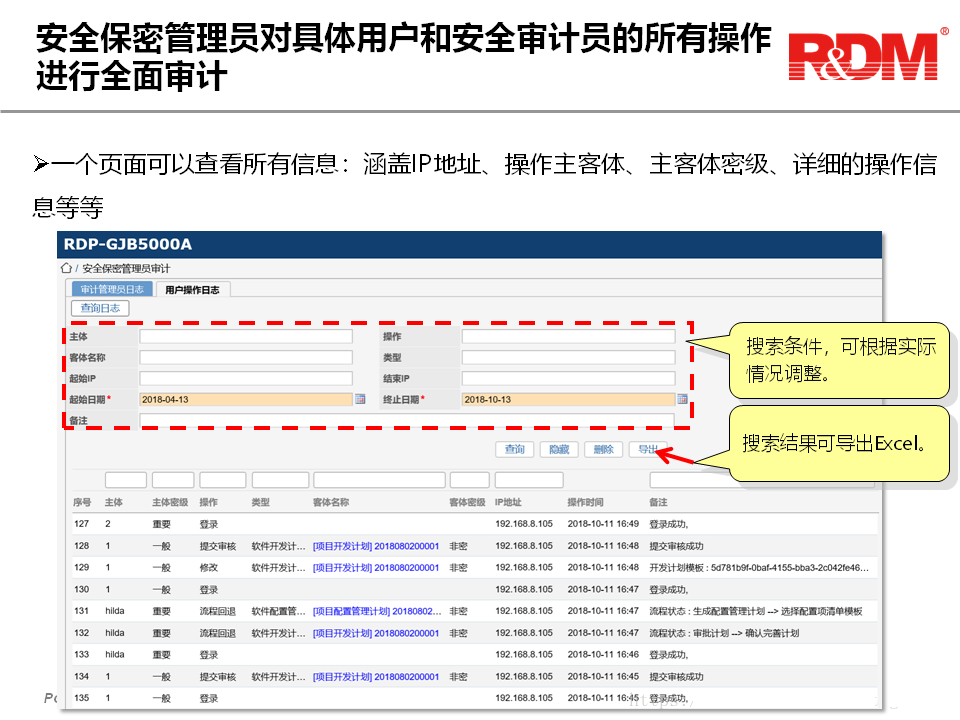Open the home breadcrumb icon
This screenshot has width=960, height=720.
(x=66, y=268)
